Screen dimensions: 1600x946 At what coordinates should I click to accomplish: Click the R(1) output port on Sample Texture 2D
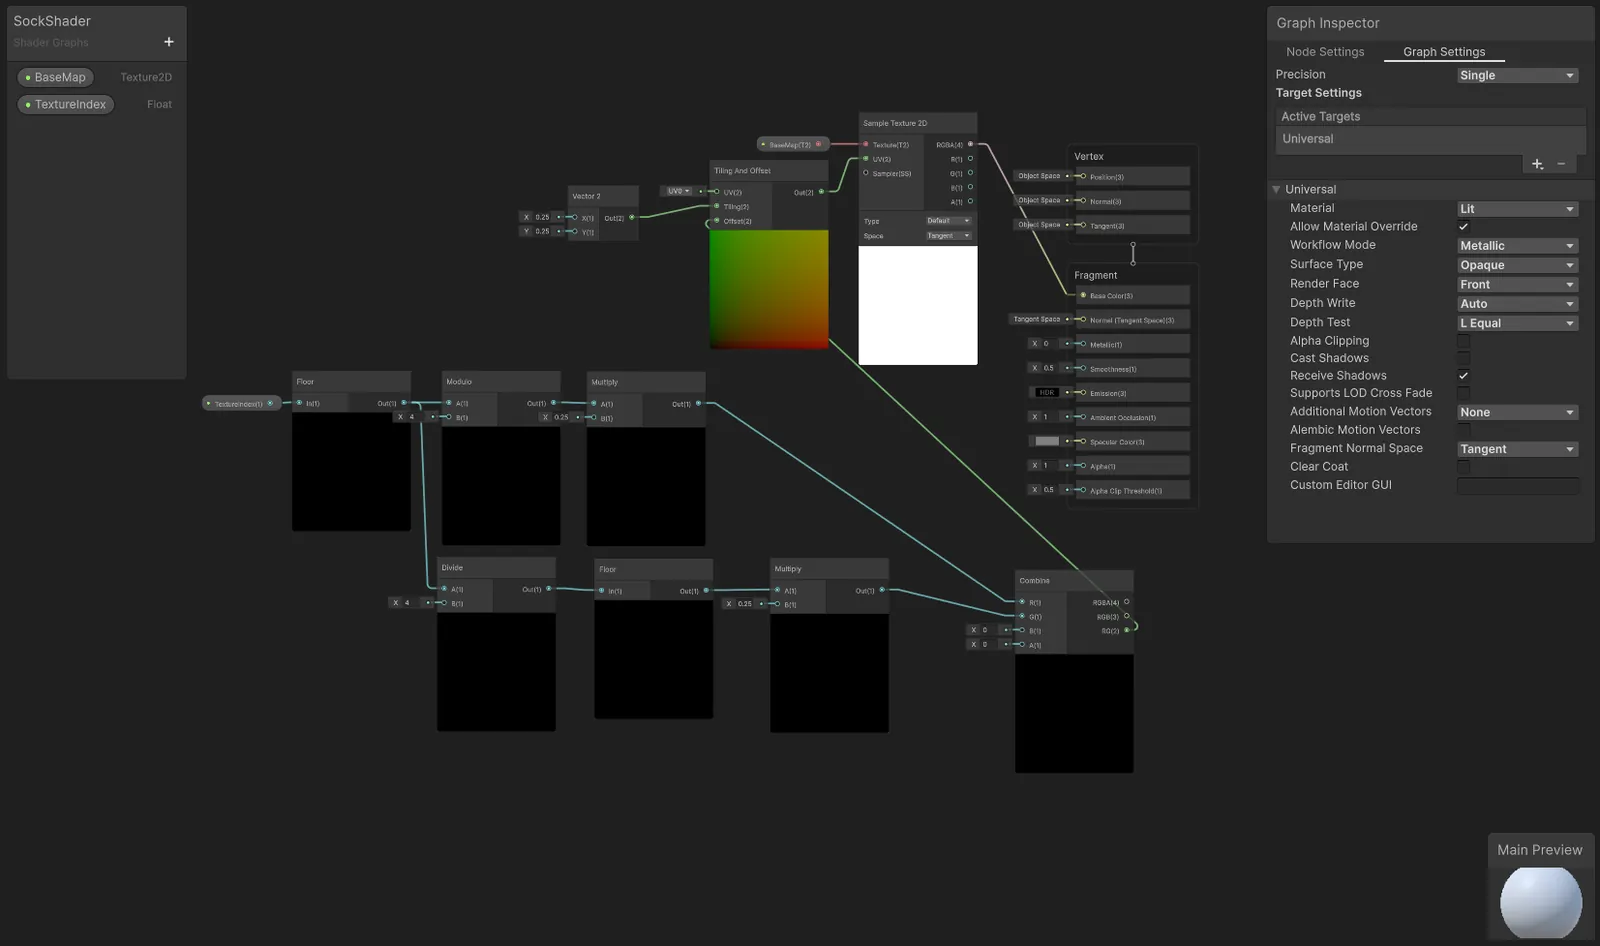pos(970,158)
